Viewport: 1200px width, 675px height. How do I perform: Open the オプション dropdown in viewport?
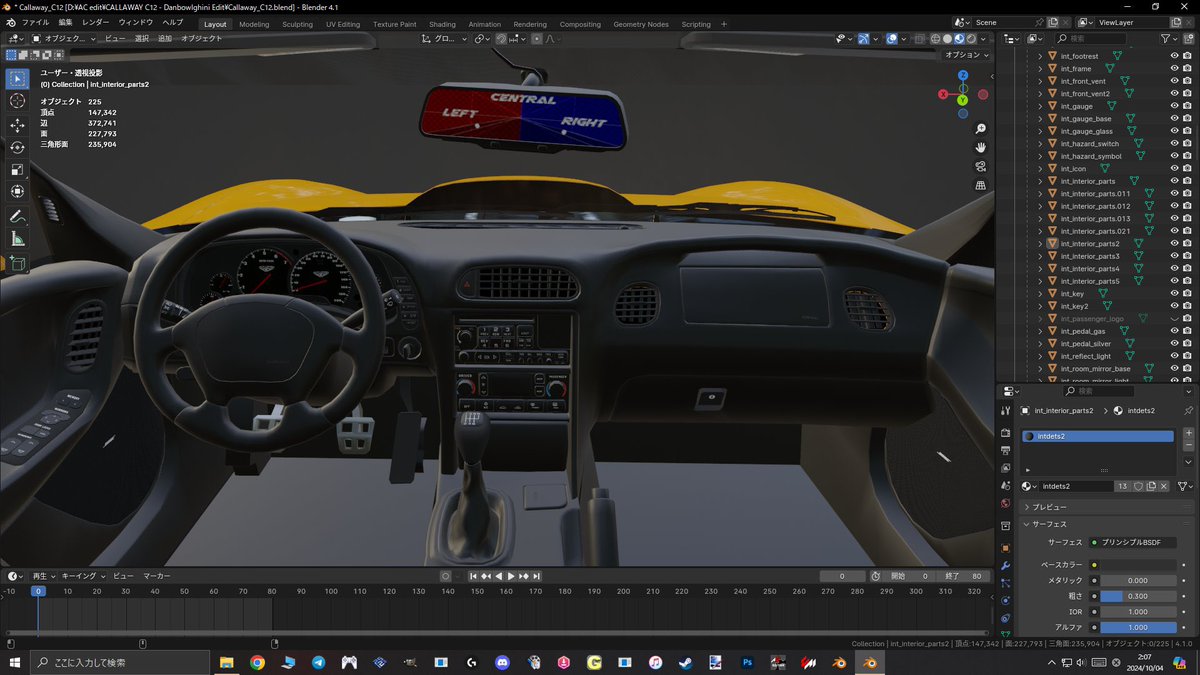pyautogui.click(x=966, y=55)
